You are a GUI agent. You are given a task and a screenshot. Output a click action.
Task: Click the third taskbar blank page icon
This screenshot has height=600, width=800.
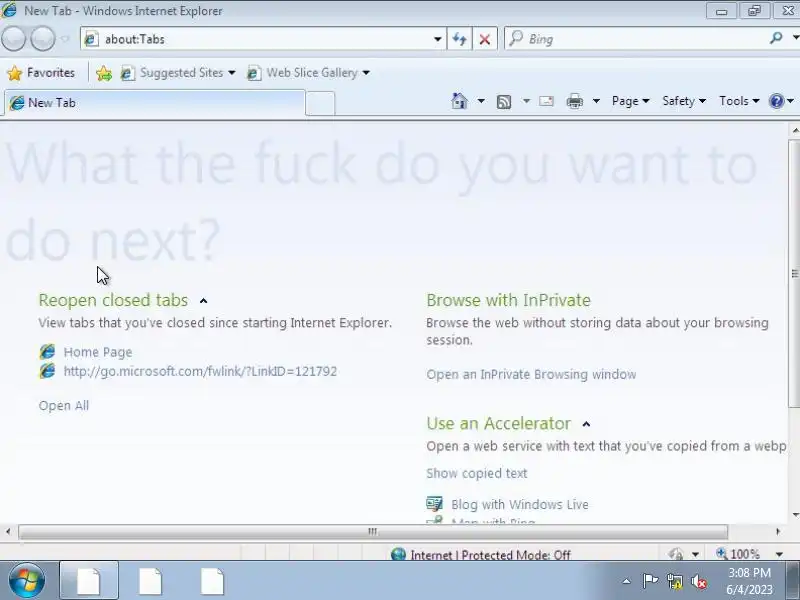pyautogui.click(x=212, y=581)
